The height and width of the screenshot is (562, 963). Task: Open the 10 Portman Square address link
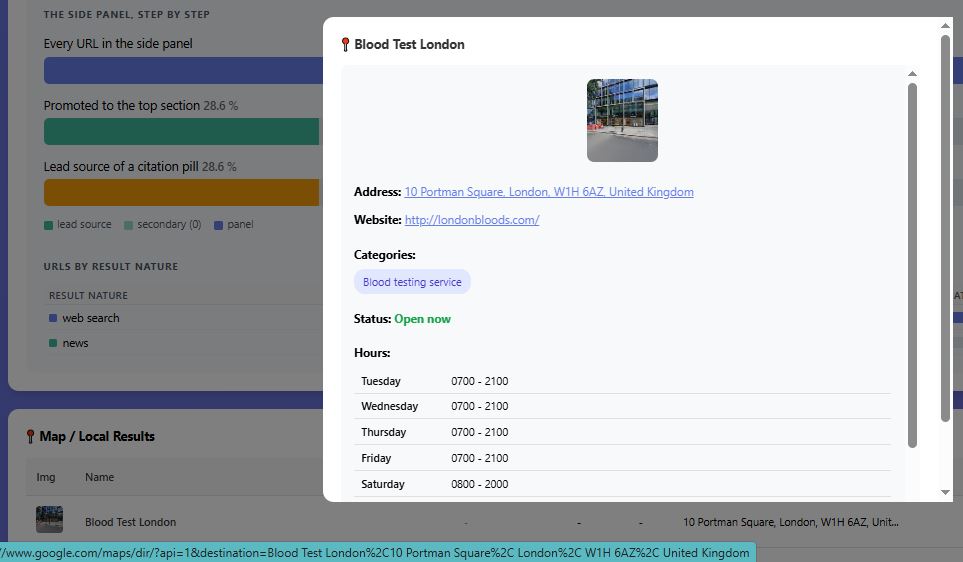[549, 192]
